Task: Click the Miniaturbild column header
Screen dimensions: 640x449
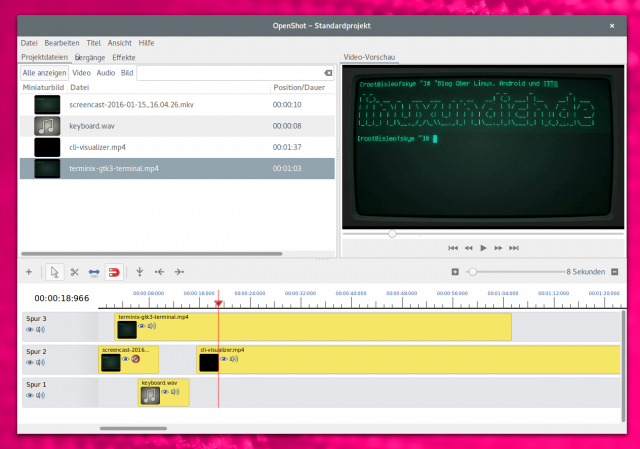Action: coord(43,87)
